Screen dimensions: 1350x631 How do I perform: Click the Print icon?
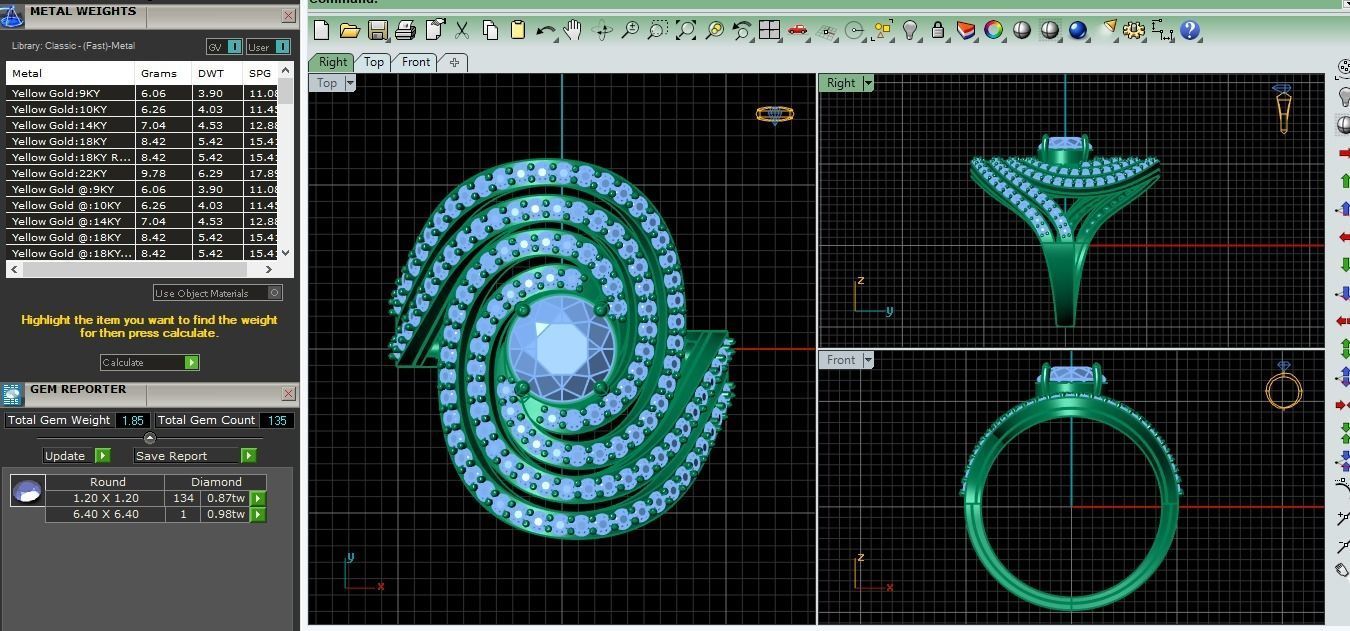coord(406,30)
